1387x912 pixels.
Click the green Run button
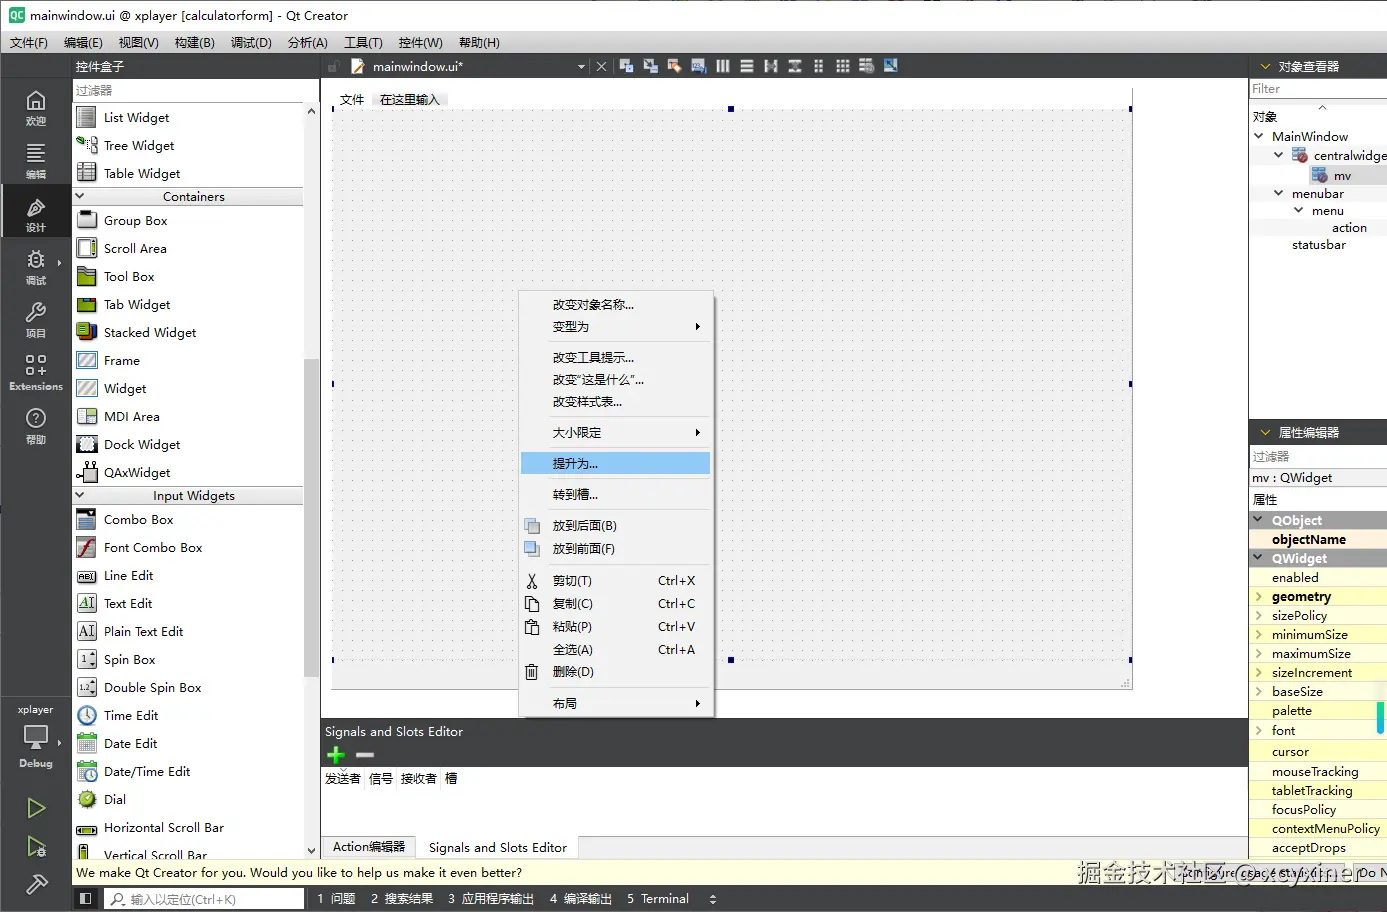coord(36,807)
